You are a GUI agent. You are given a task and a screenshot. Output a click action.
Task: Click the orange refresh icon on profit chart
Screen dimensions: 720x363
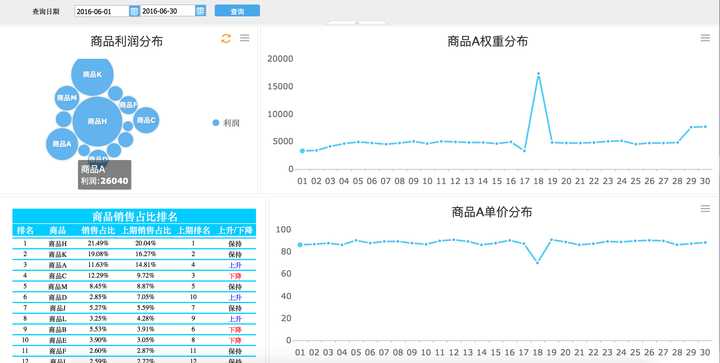pyautogui.click(x=225, y=39)
